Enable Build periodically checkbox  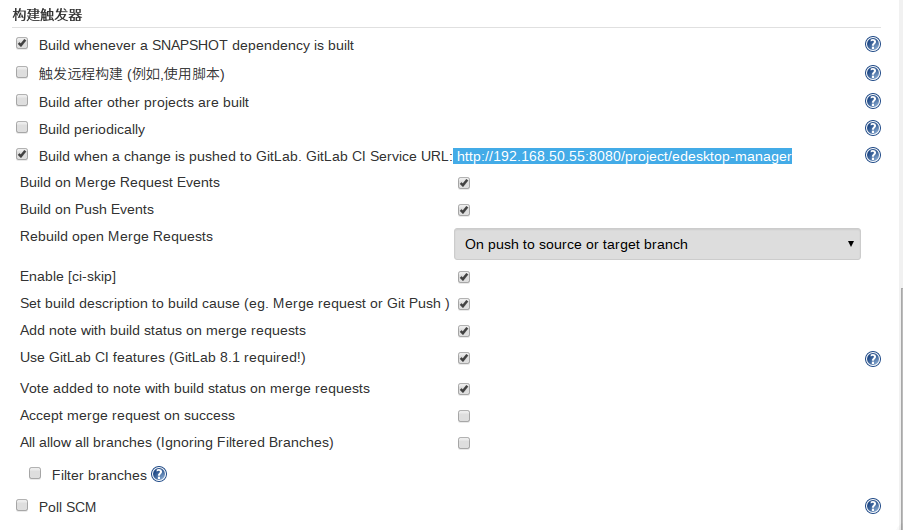point(22,127)
